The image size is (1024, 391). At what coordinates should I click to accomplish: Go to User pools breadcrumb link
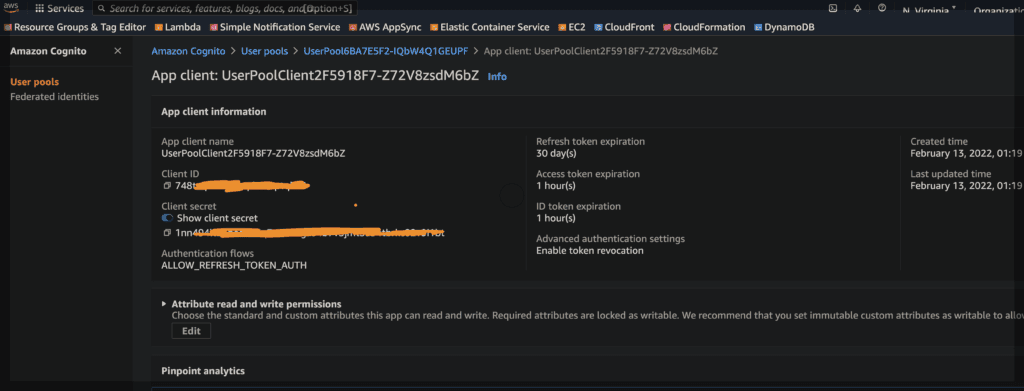click(264, 51)
